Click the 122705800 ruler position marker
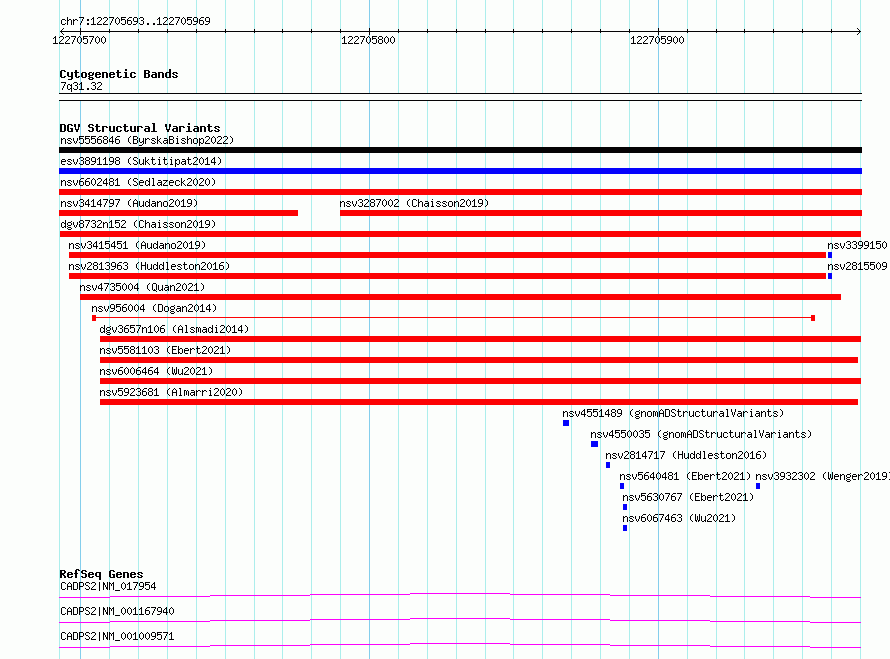Image resolution: width=890 pixels, height=659 pixels. pos(368,40)
